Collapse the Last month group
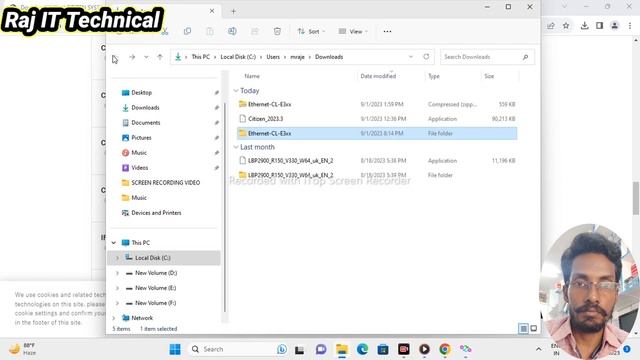This screenshot has width=640, height=360. point(236,147)
